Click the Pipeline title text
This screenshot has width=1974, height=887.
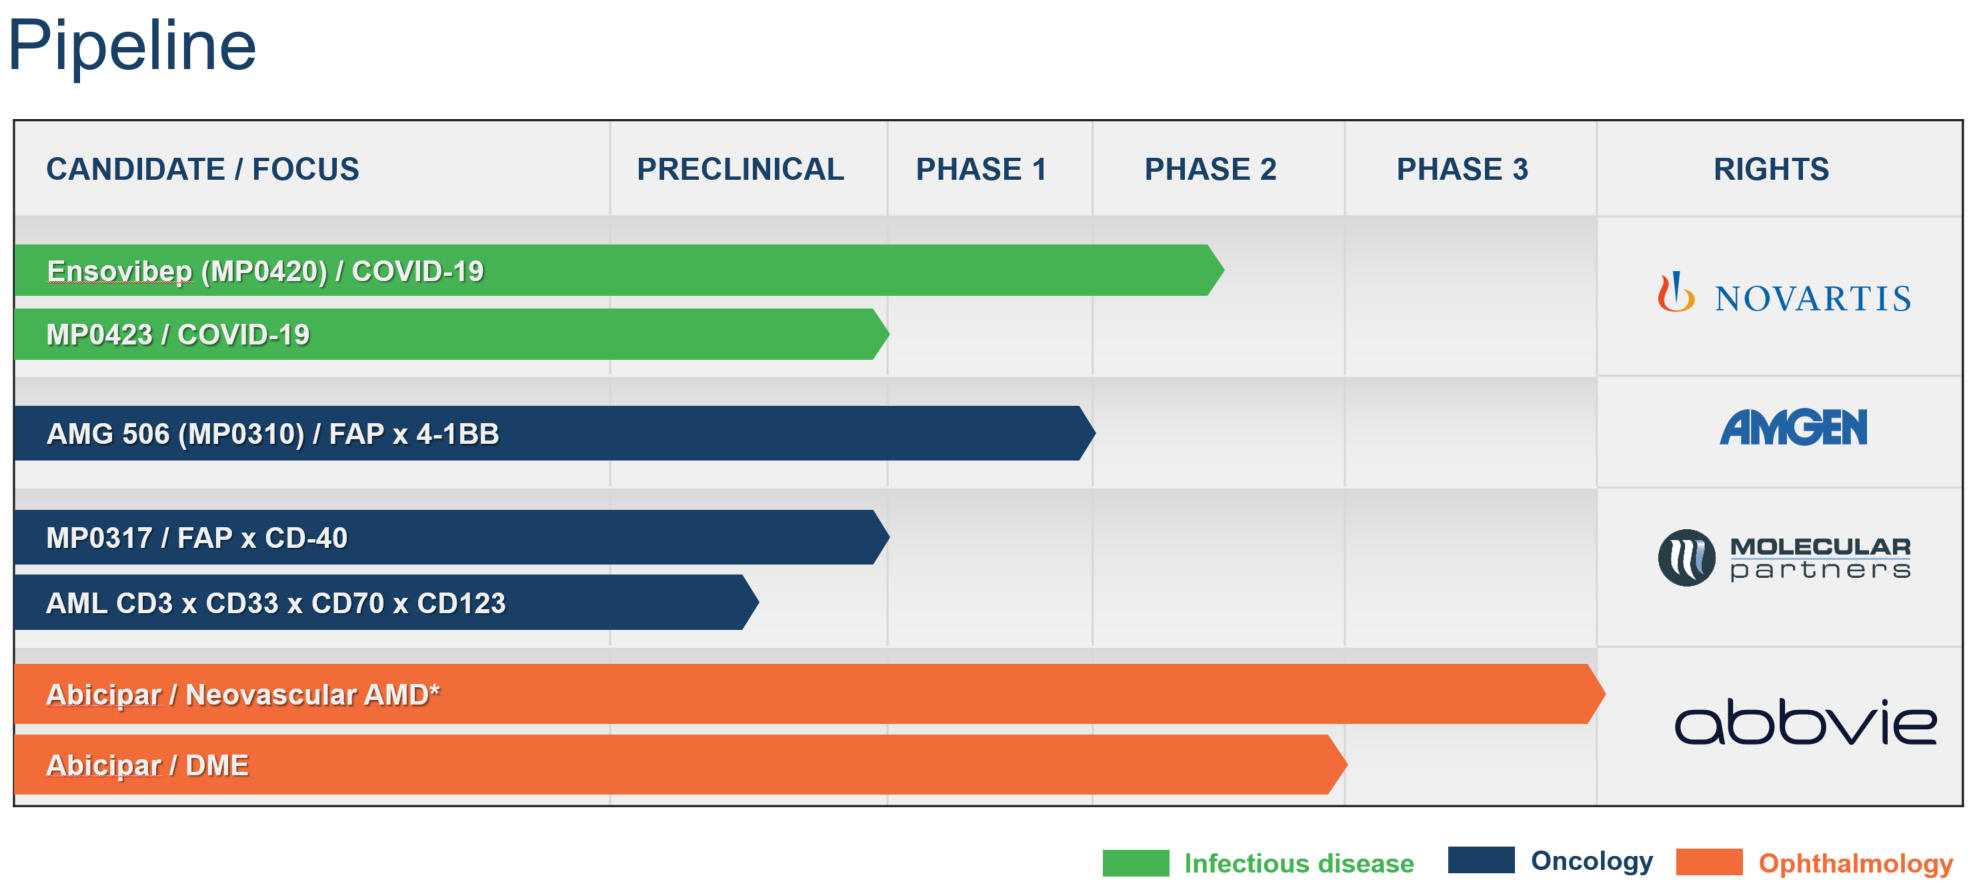click(132, 45)
